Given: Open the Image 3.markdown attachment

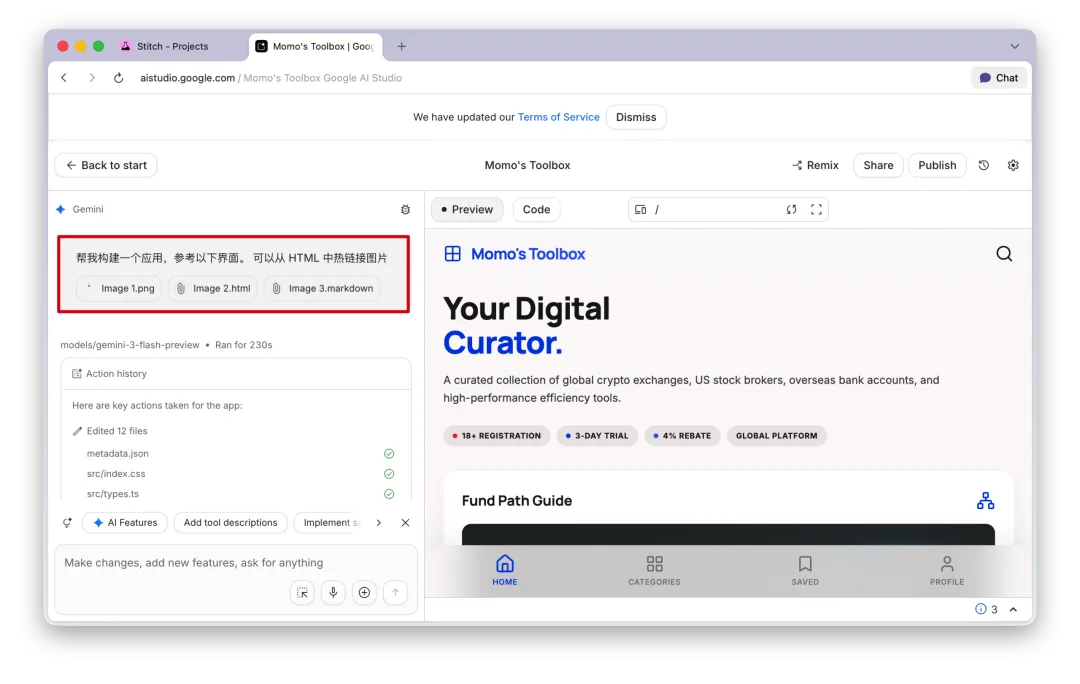Looking at the screenshot, I should pos(322,289).
